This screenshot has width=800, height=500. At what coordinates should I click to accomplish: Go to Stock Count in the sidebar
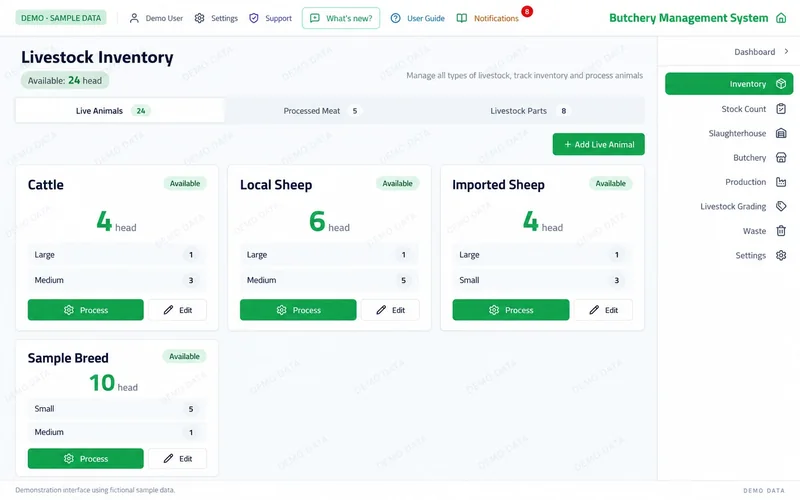click(x=743, y=109)
